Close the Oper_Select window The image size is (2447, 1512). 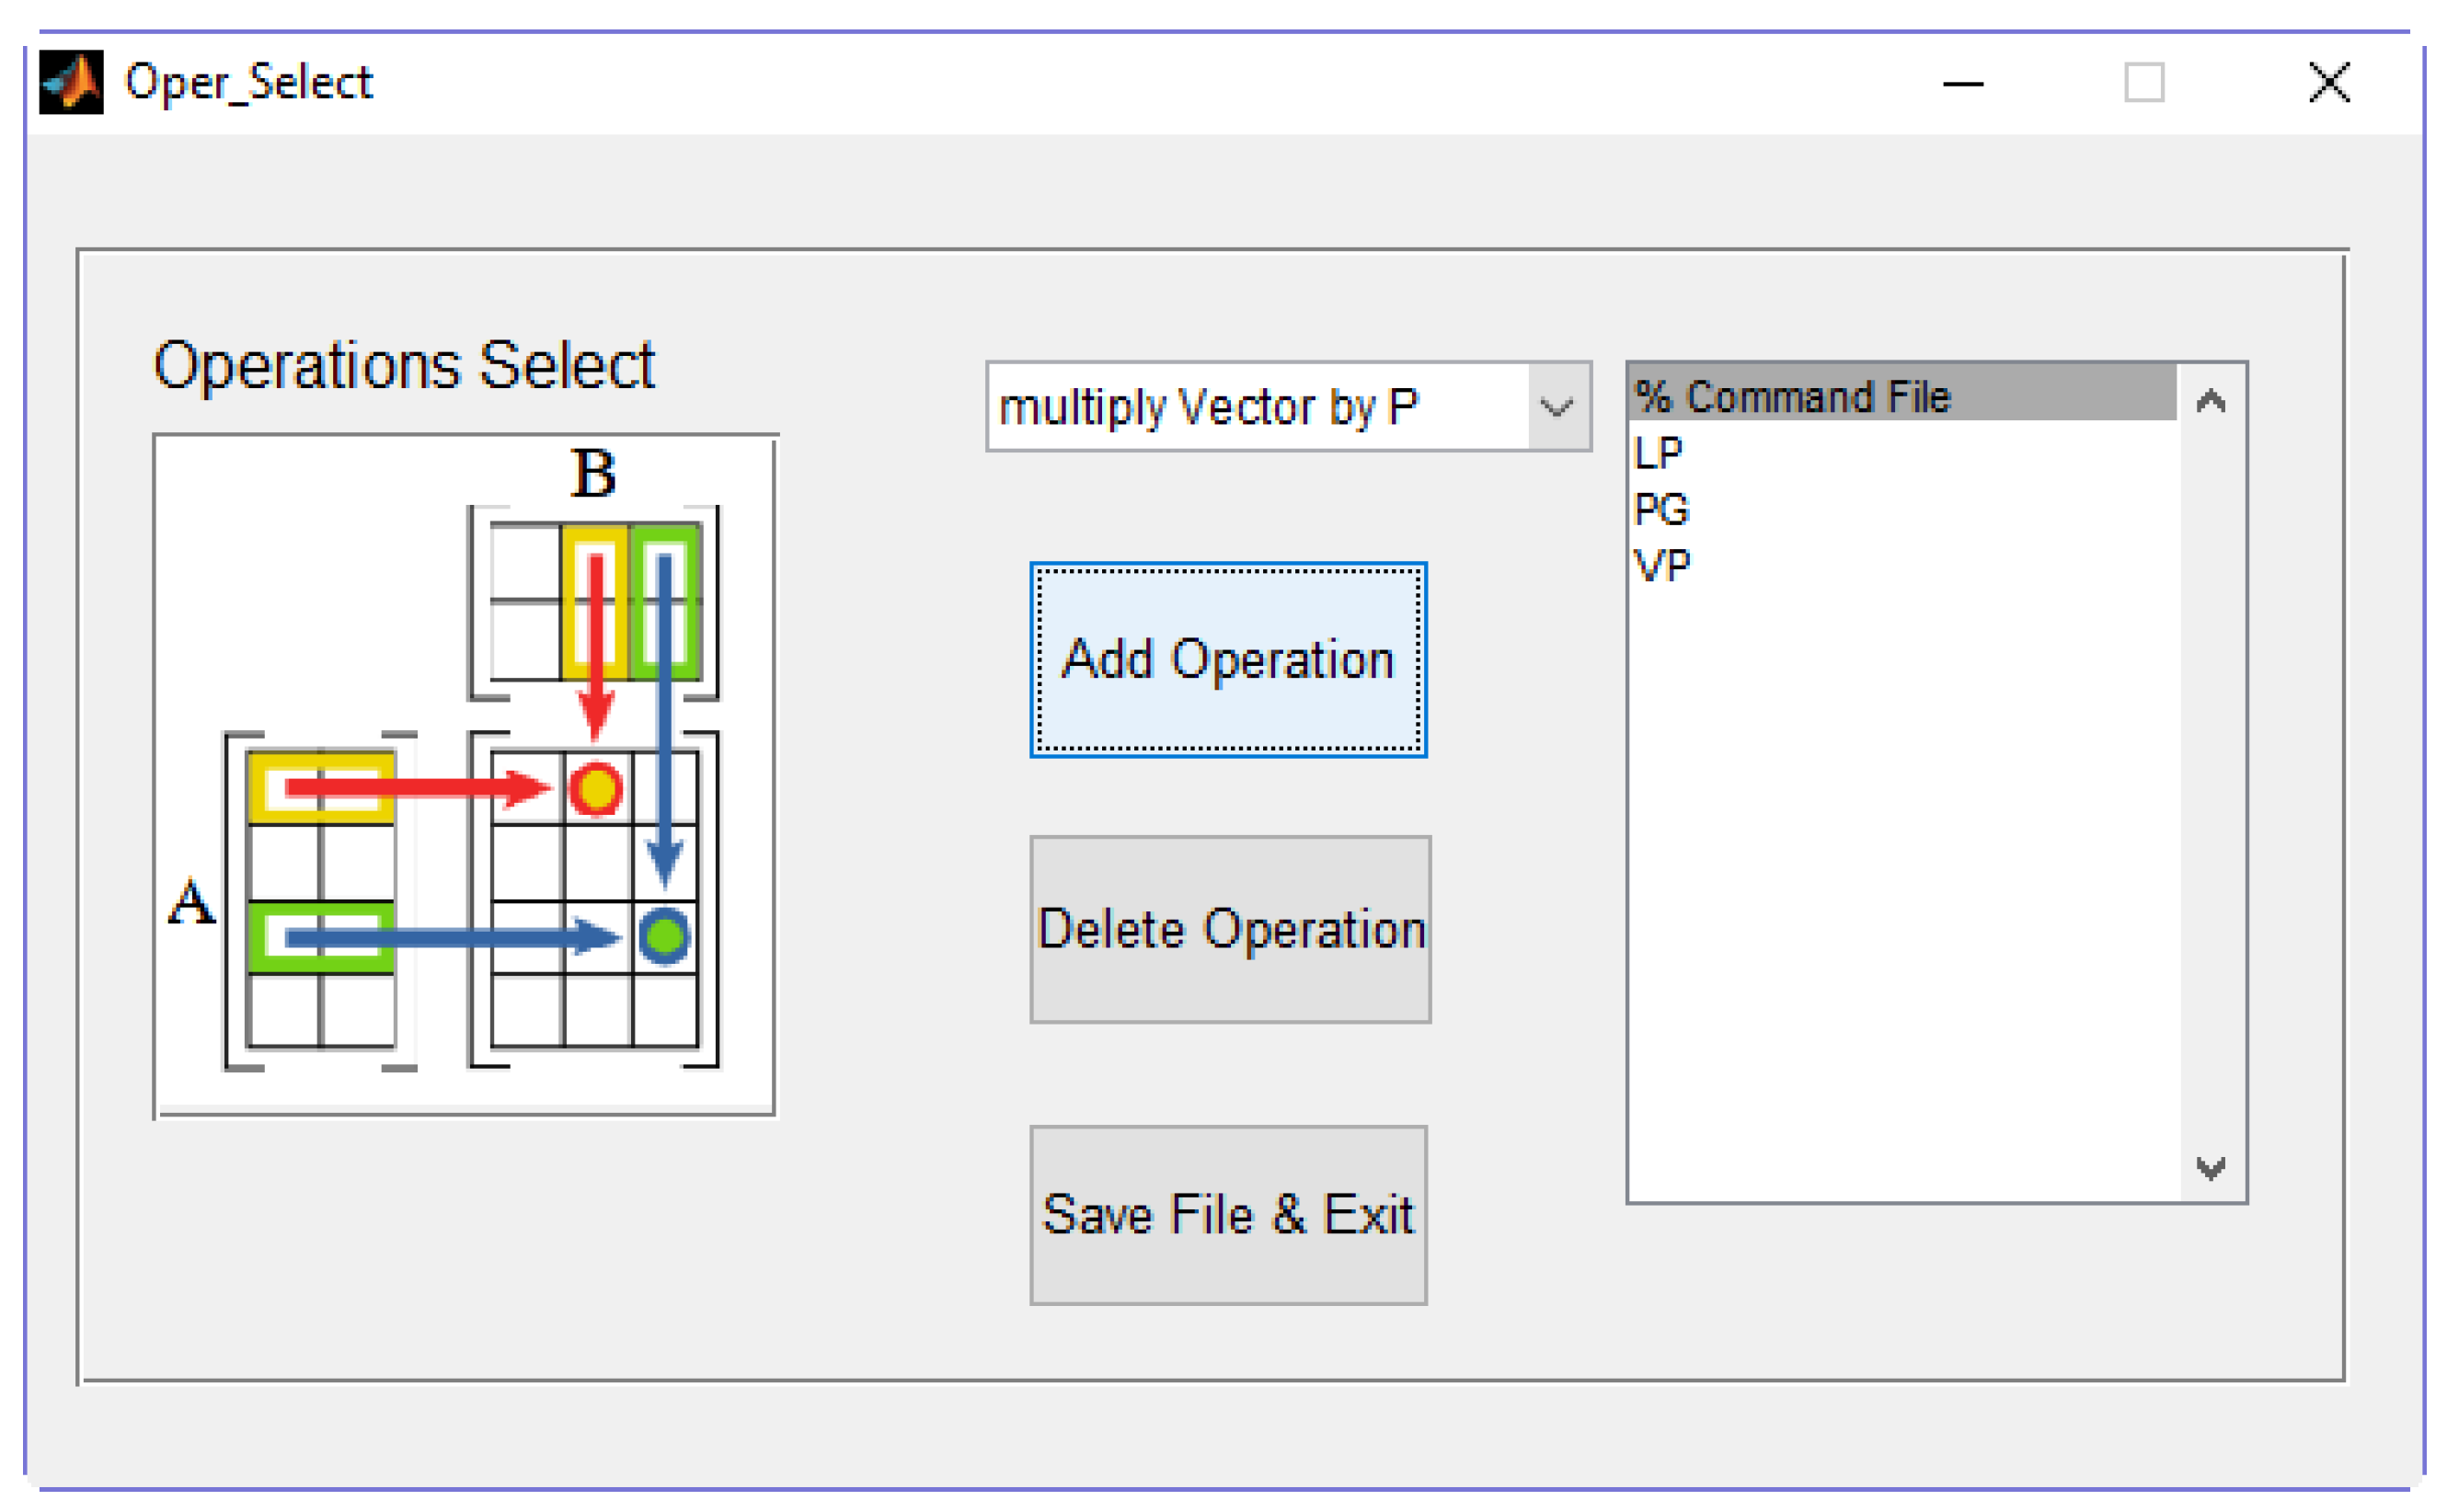2328,83
